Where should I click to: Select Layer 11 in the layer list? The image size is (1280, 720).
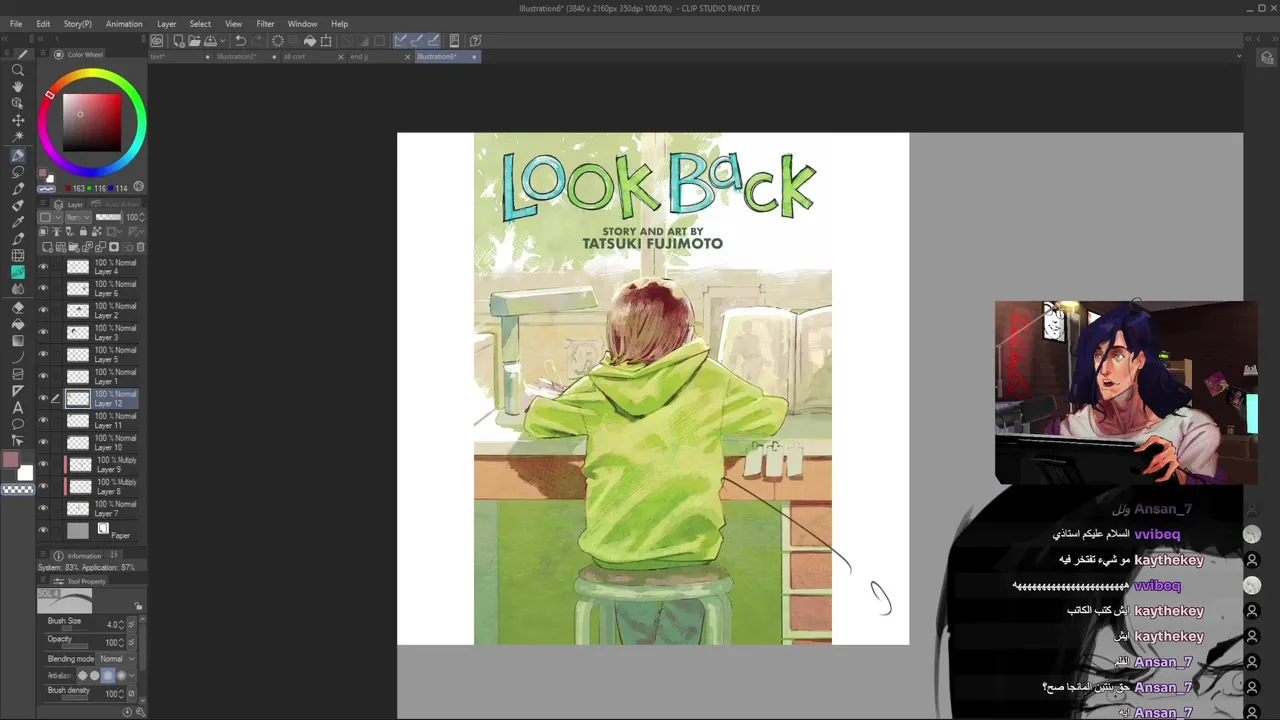click(x=101, y=421)
